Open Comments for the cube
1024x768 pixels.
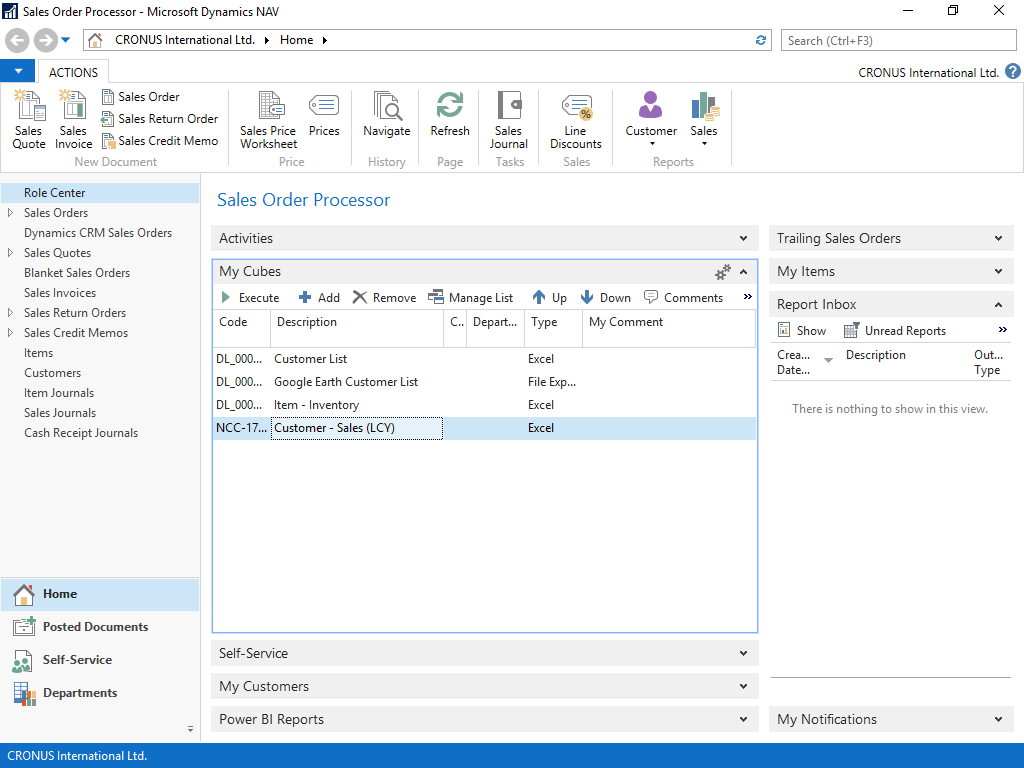(x=684, y=298)
